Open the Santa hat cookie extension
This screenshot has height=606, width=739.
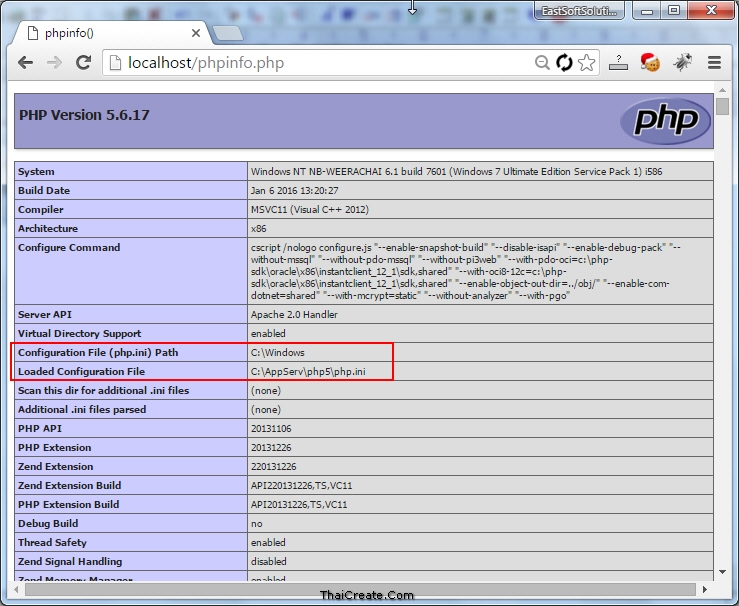click(x=650, y=62)
